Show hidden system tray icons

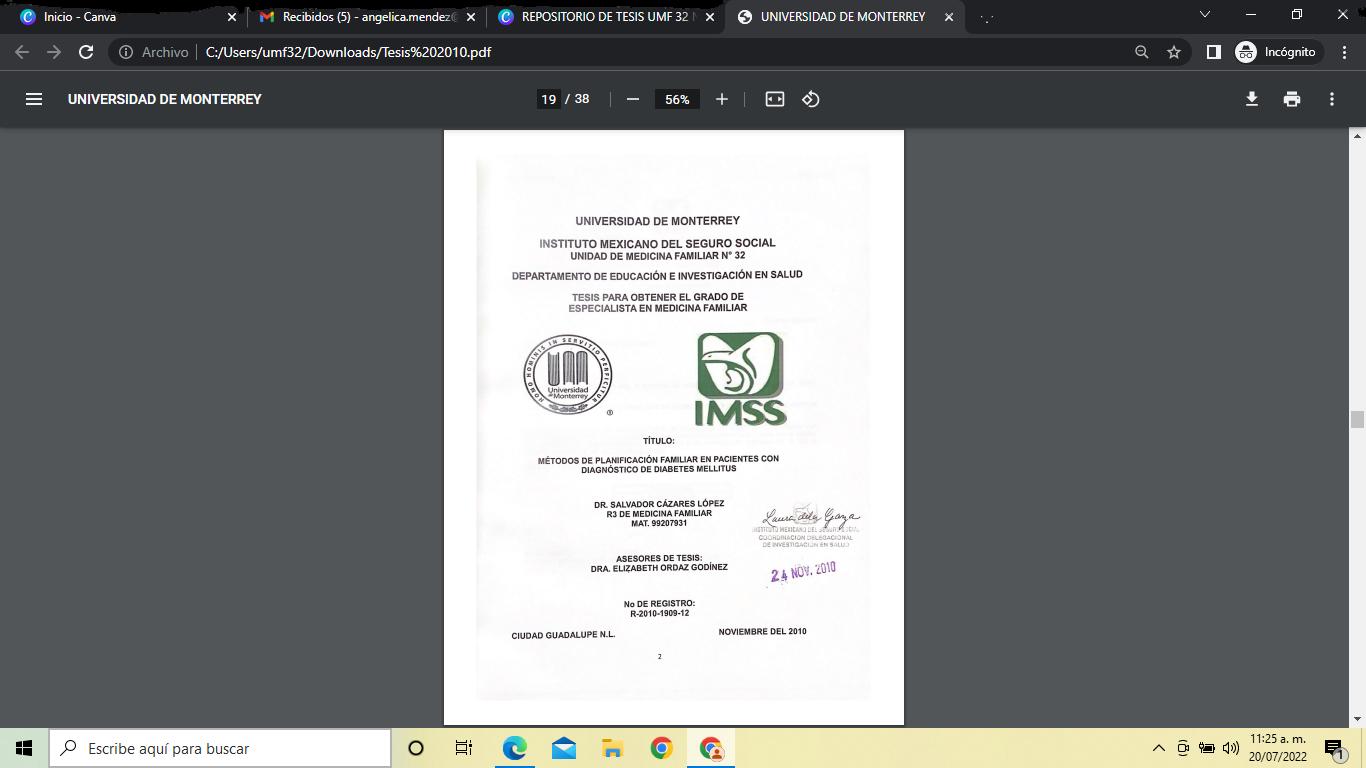click(x=1159, y=748)
